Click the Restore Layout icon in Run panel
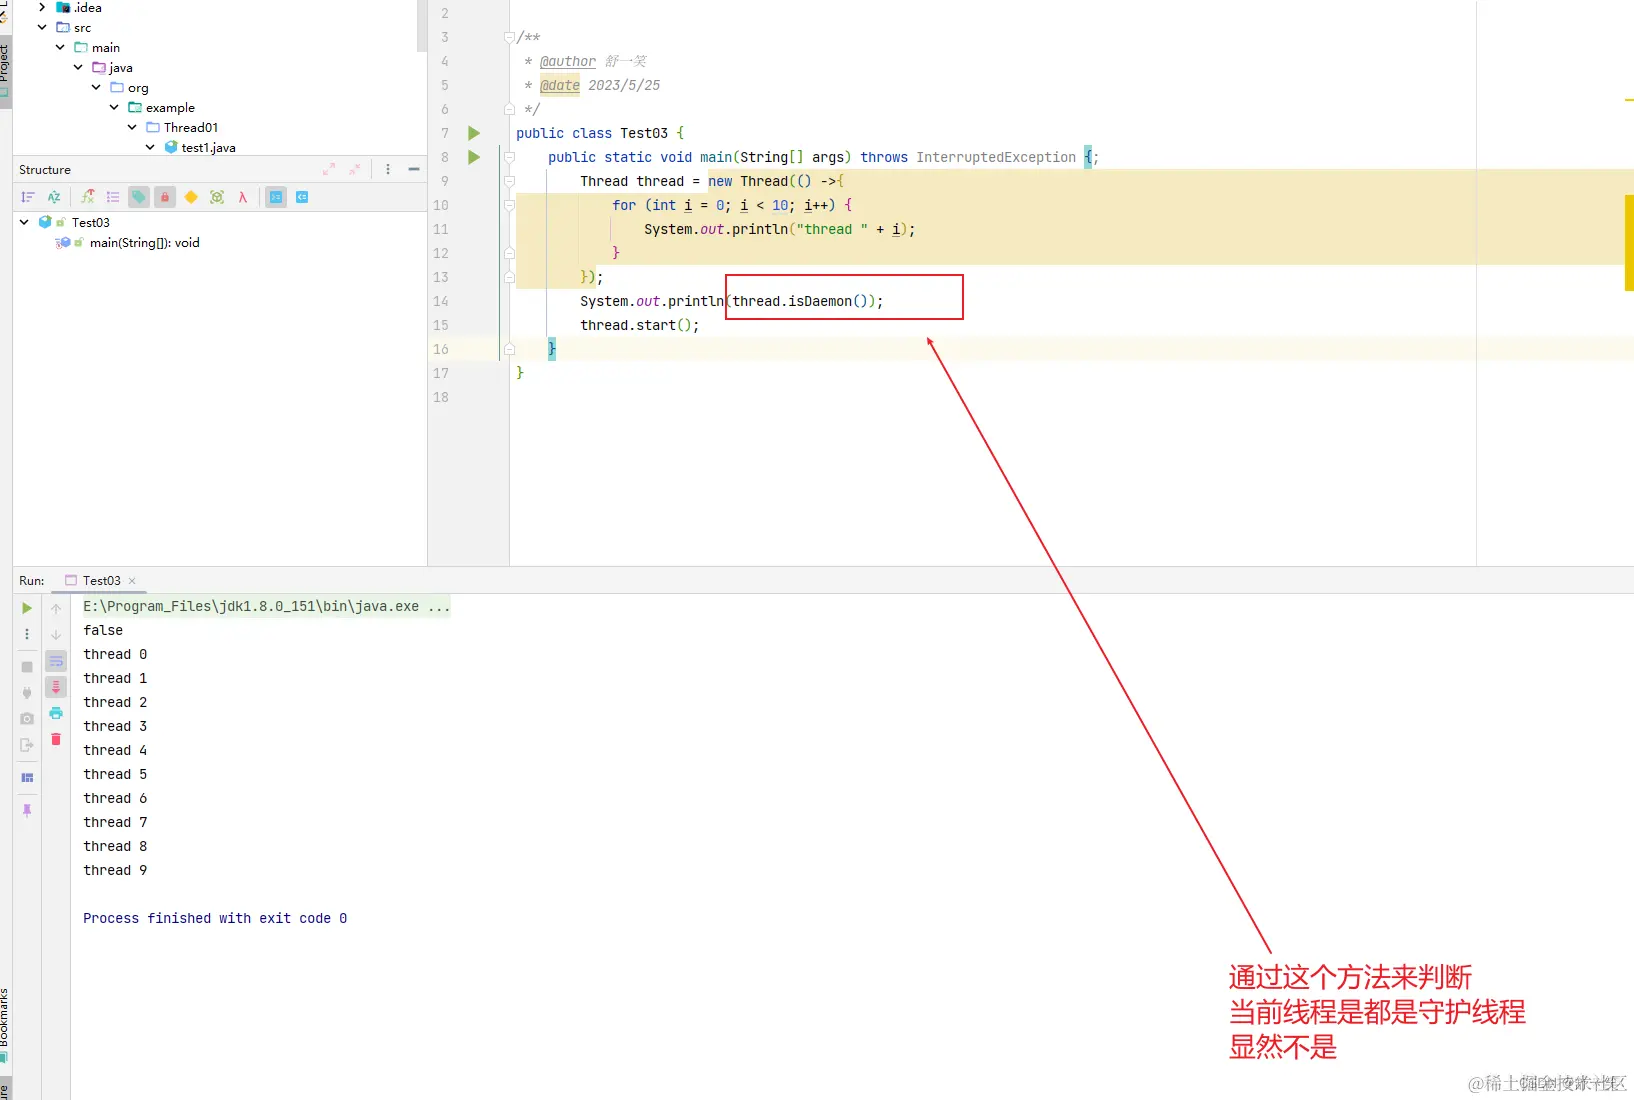 click(27, 777)
